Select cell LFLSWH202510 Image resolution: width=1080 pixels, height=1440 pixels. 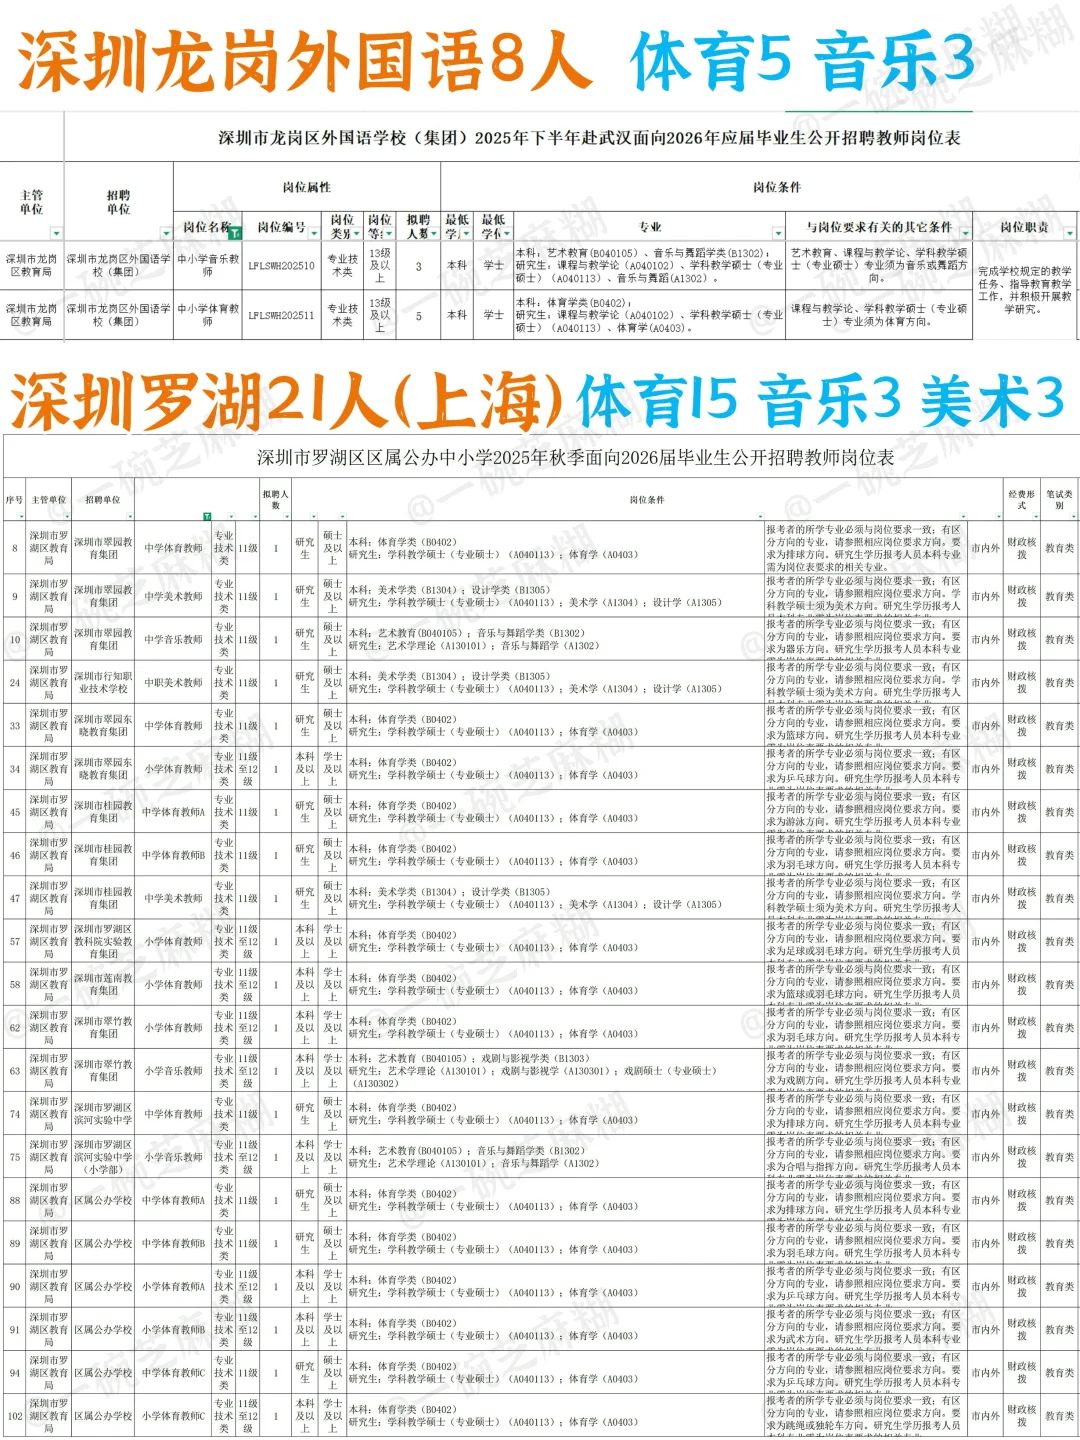282,266
